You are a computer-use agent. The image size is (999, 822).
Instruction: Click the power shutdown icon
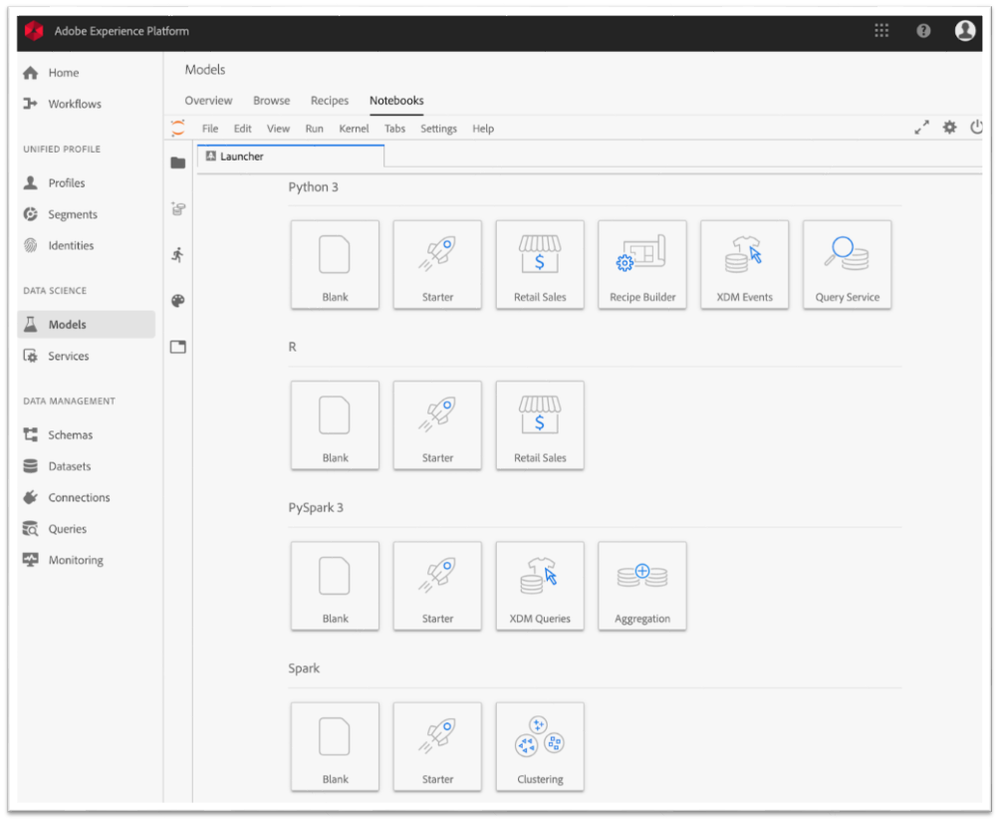[x=976, y=127]
